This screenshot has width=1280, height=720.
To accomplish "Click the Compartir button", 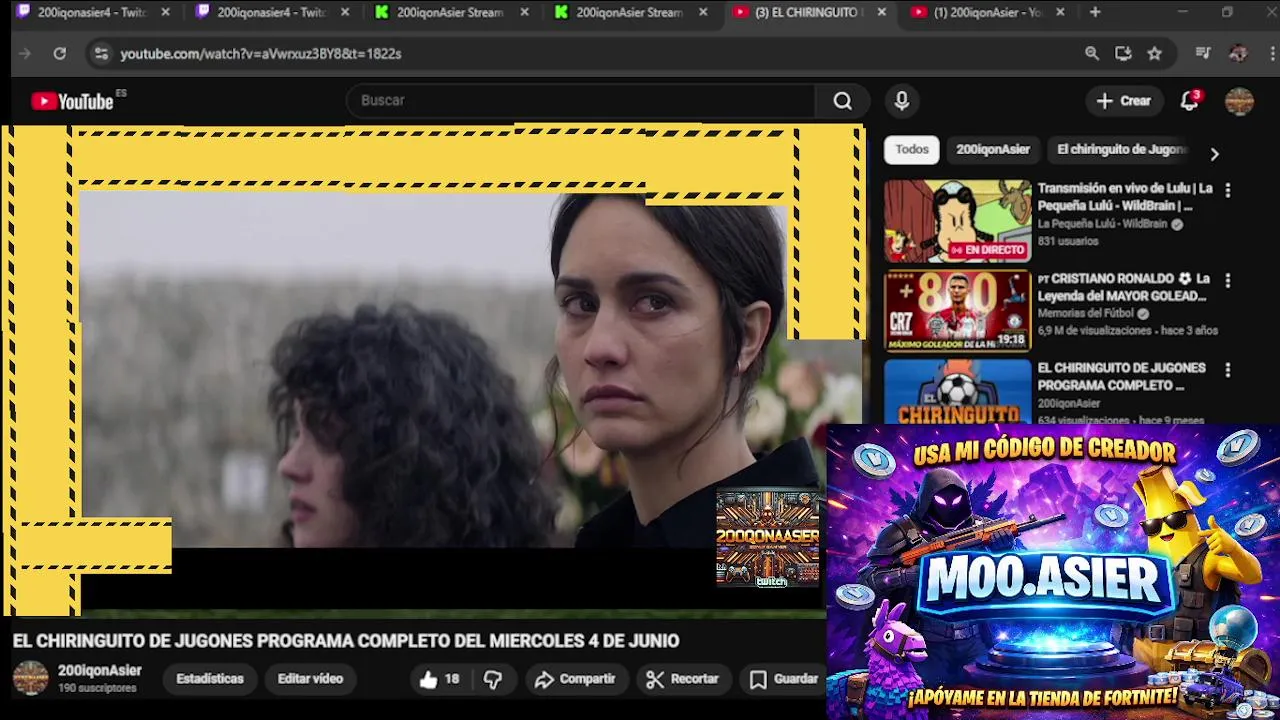I will [x=575, y=679].
